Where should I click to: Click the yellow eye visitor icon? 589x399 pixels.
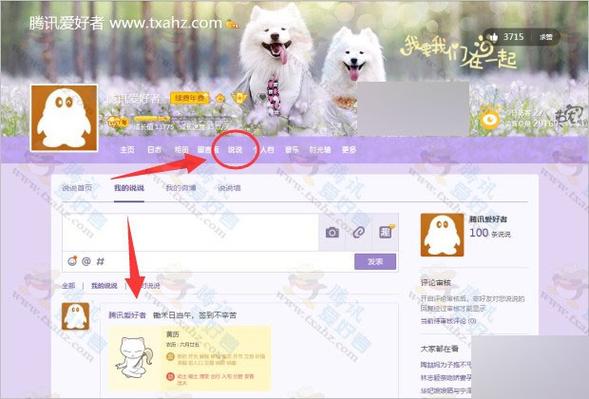pyautogui.click(x=490, y=119)
